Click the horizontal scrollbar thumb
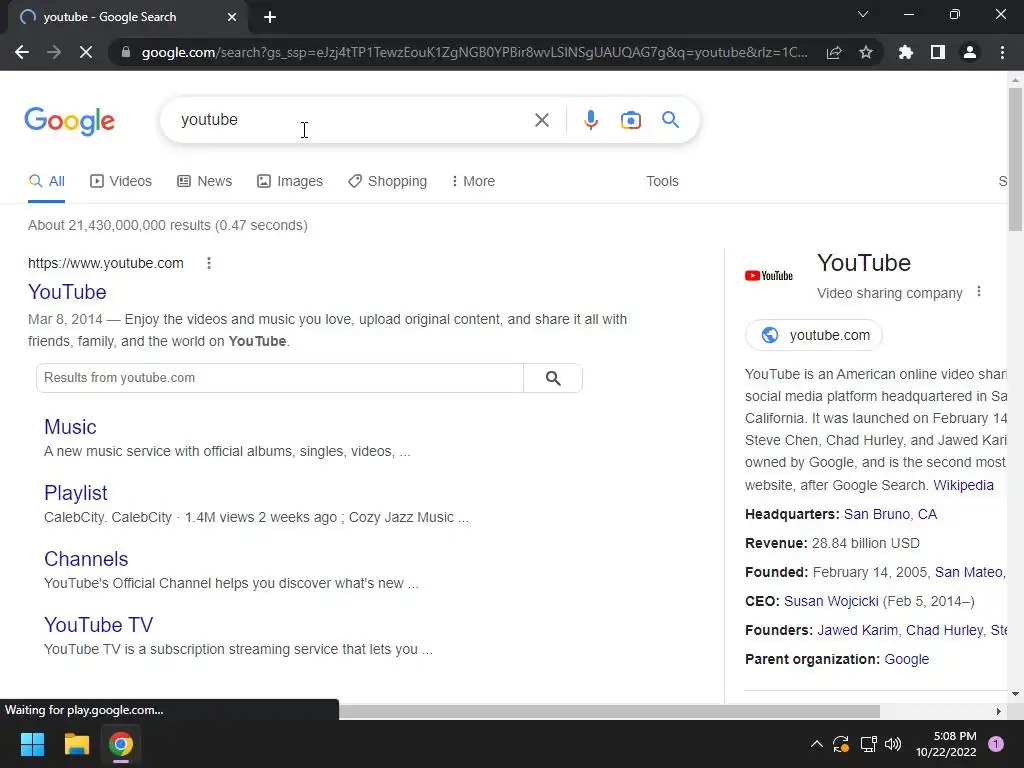 tap(609, 711)
